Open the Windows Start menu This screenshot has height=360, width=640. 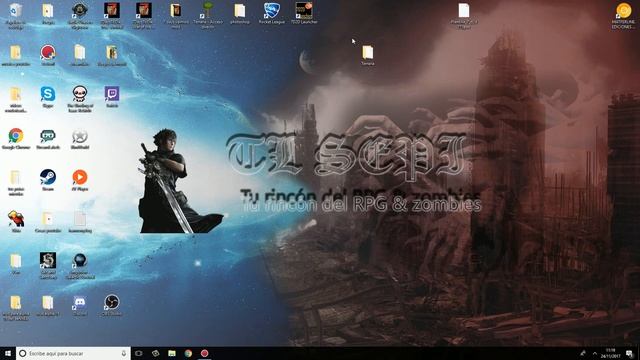[8, 353]
